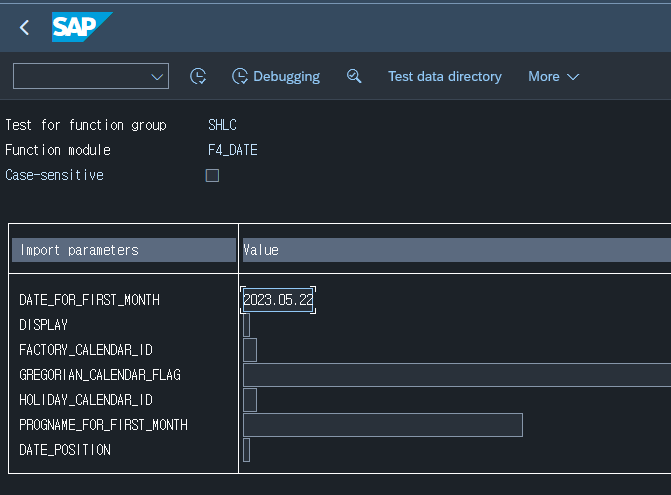Click the GREGORIAN_CALENDAR_FLAG value field

click(457, 375)
